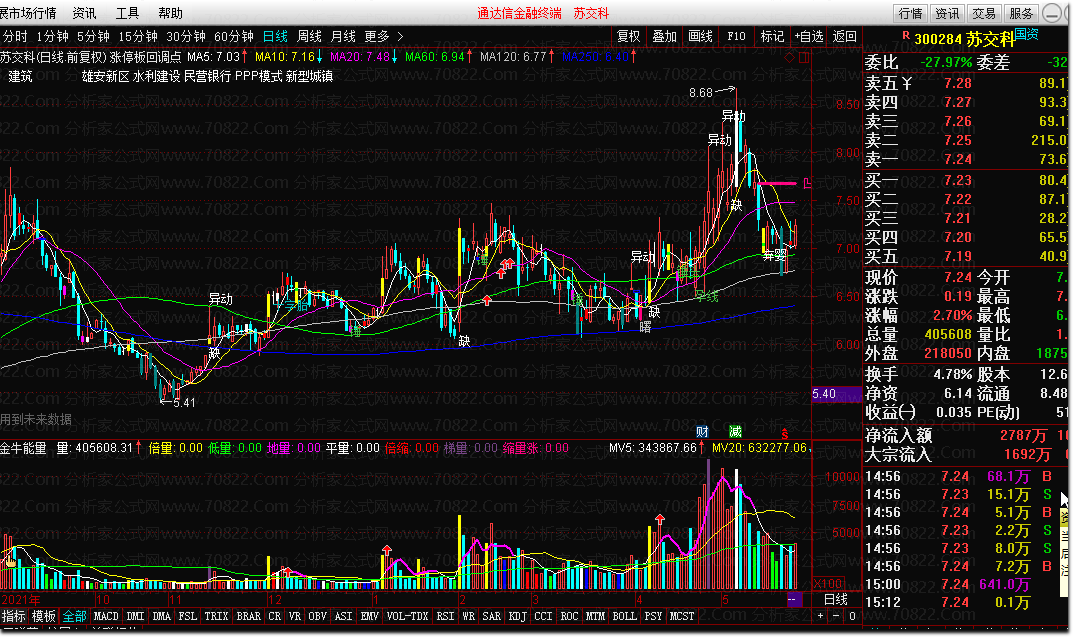The height and width of the screenshot is (637, 1074).
Task: Click the 行情 button at top right
Action: [910, 13]
